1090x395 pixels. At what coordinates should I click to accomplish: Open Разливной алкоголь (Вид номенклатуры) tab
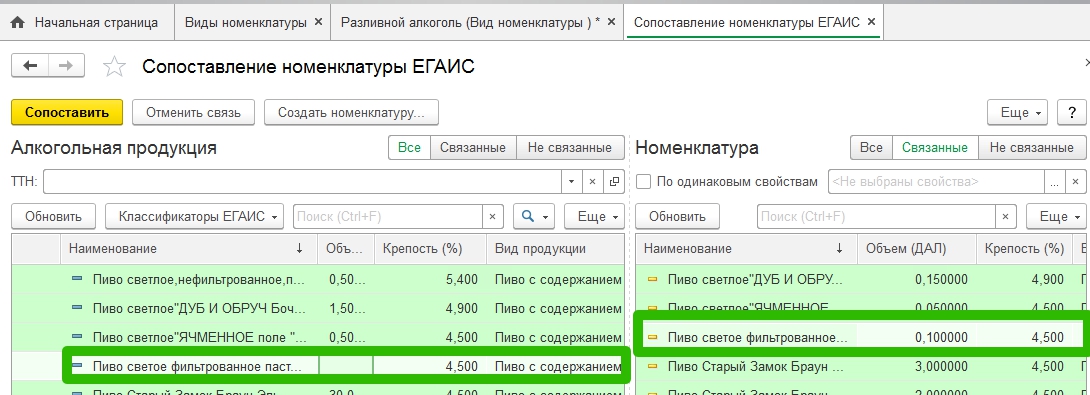coord(471,22)
